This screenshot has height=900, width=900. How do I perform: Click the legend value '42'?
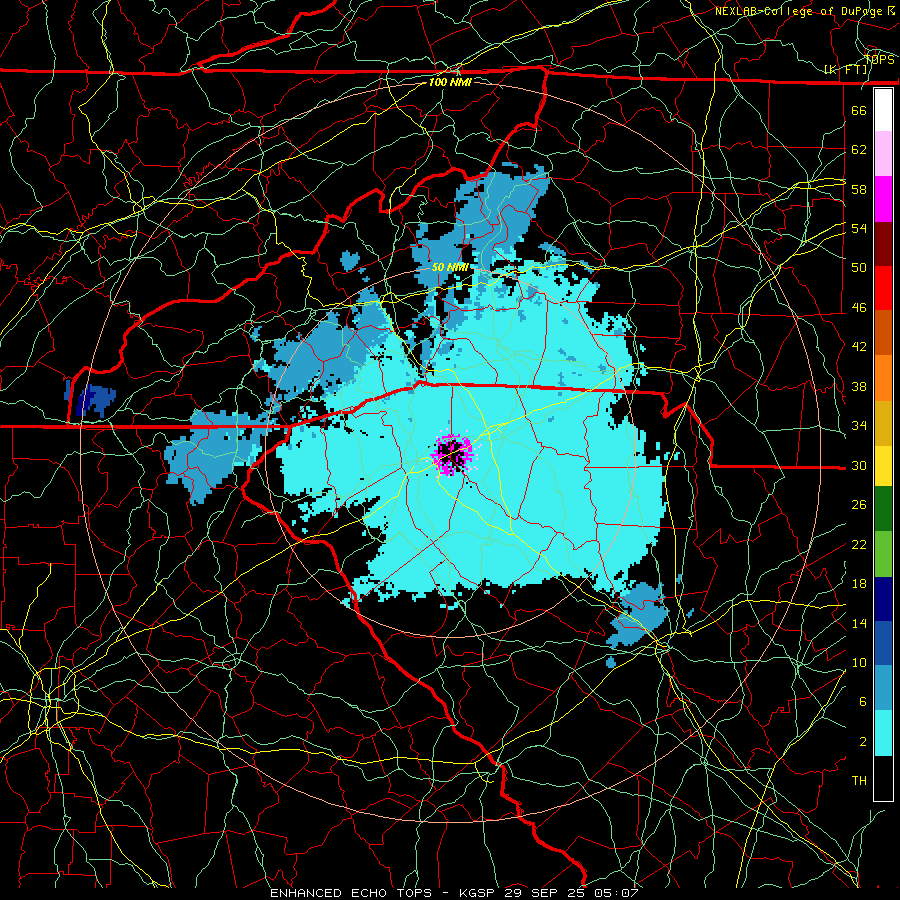(x=859, y=347)
